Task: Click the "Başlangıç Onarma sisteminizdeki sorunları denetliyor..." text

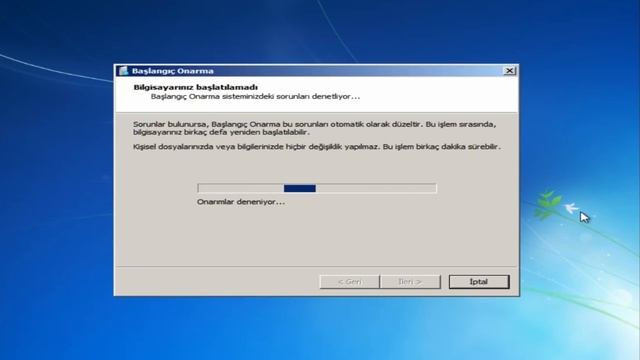Action: [256, 97]
